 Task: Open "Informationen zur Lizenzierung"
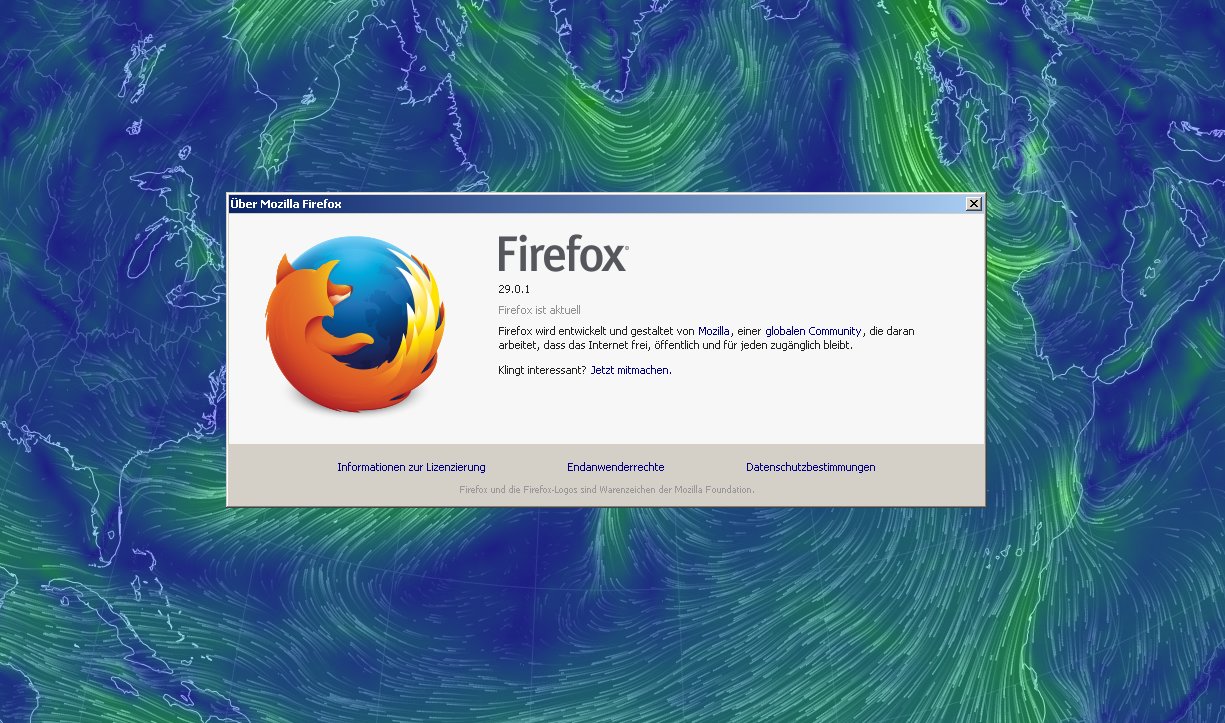tap(411, 467)
